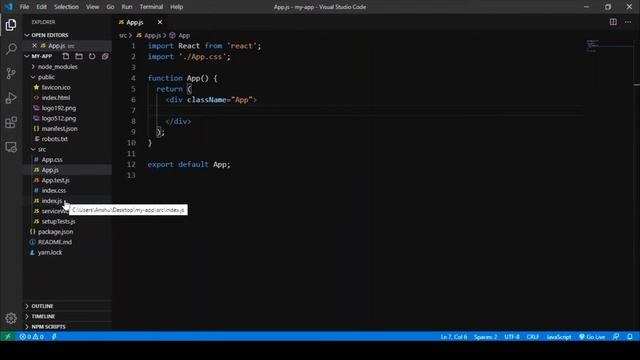Open the Search view in activity bar

[x=11, y=49]
